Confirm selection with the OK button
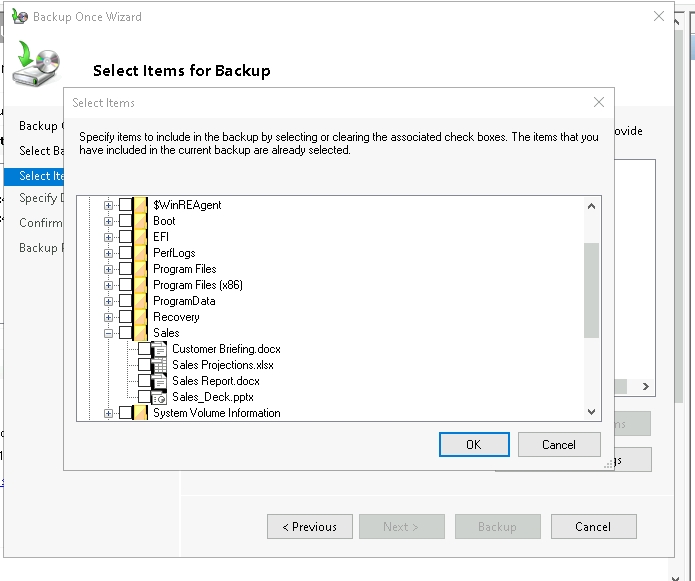The image size is (695, 581). [473, 444]
